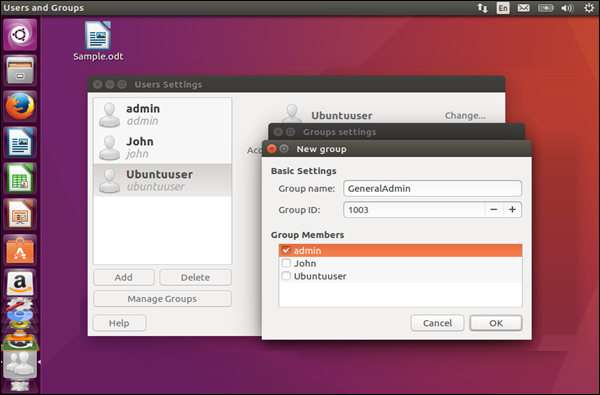Launch Firefox from the dock
This screenshot has height=395, width=600.
coord(20,106)
